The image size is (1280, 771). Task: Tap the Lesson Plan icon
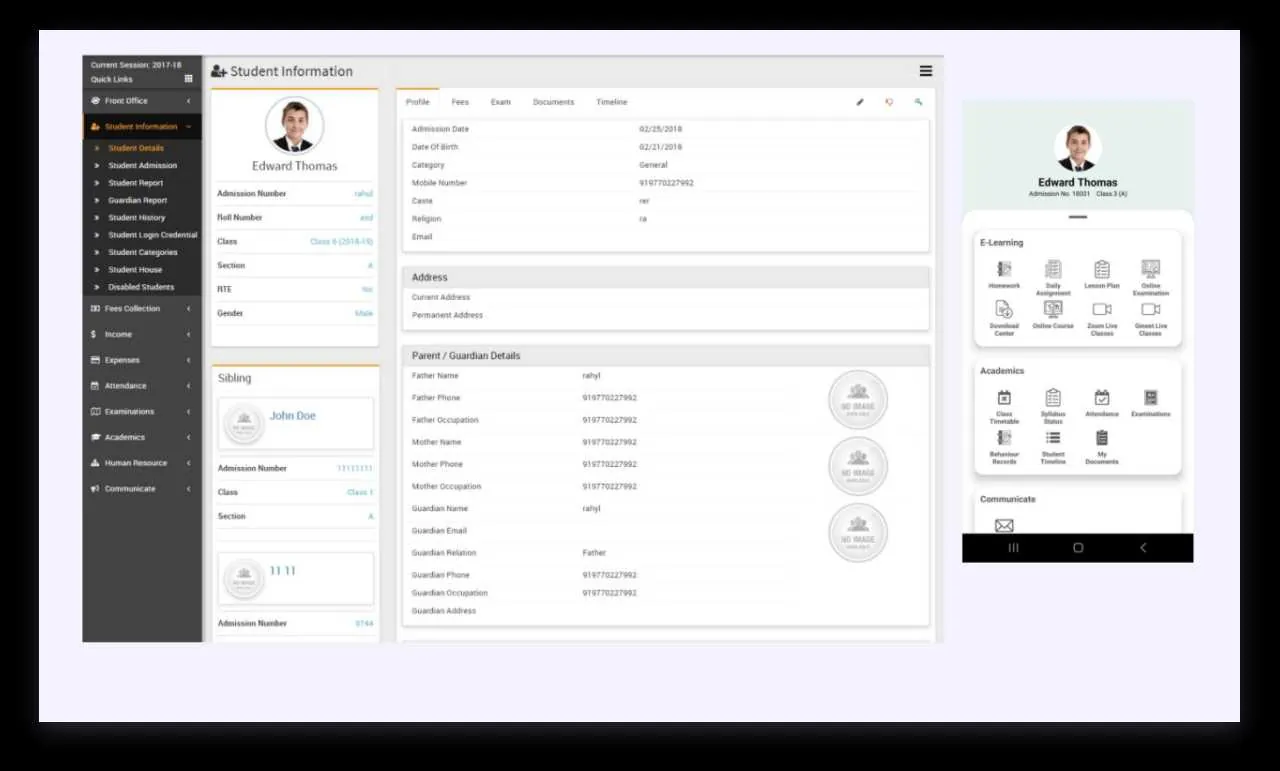(x=1102, y=274)
